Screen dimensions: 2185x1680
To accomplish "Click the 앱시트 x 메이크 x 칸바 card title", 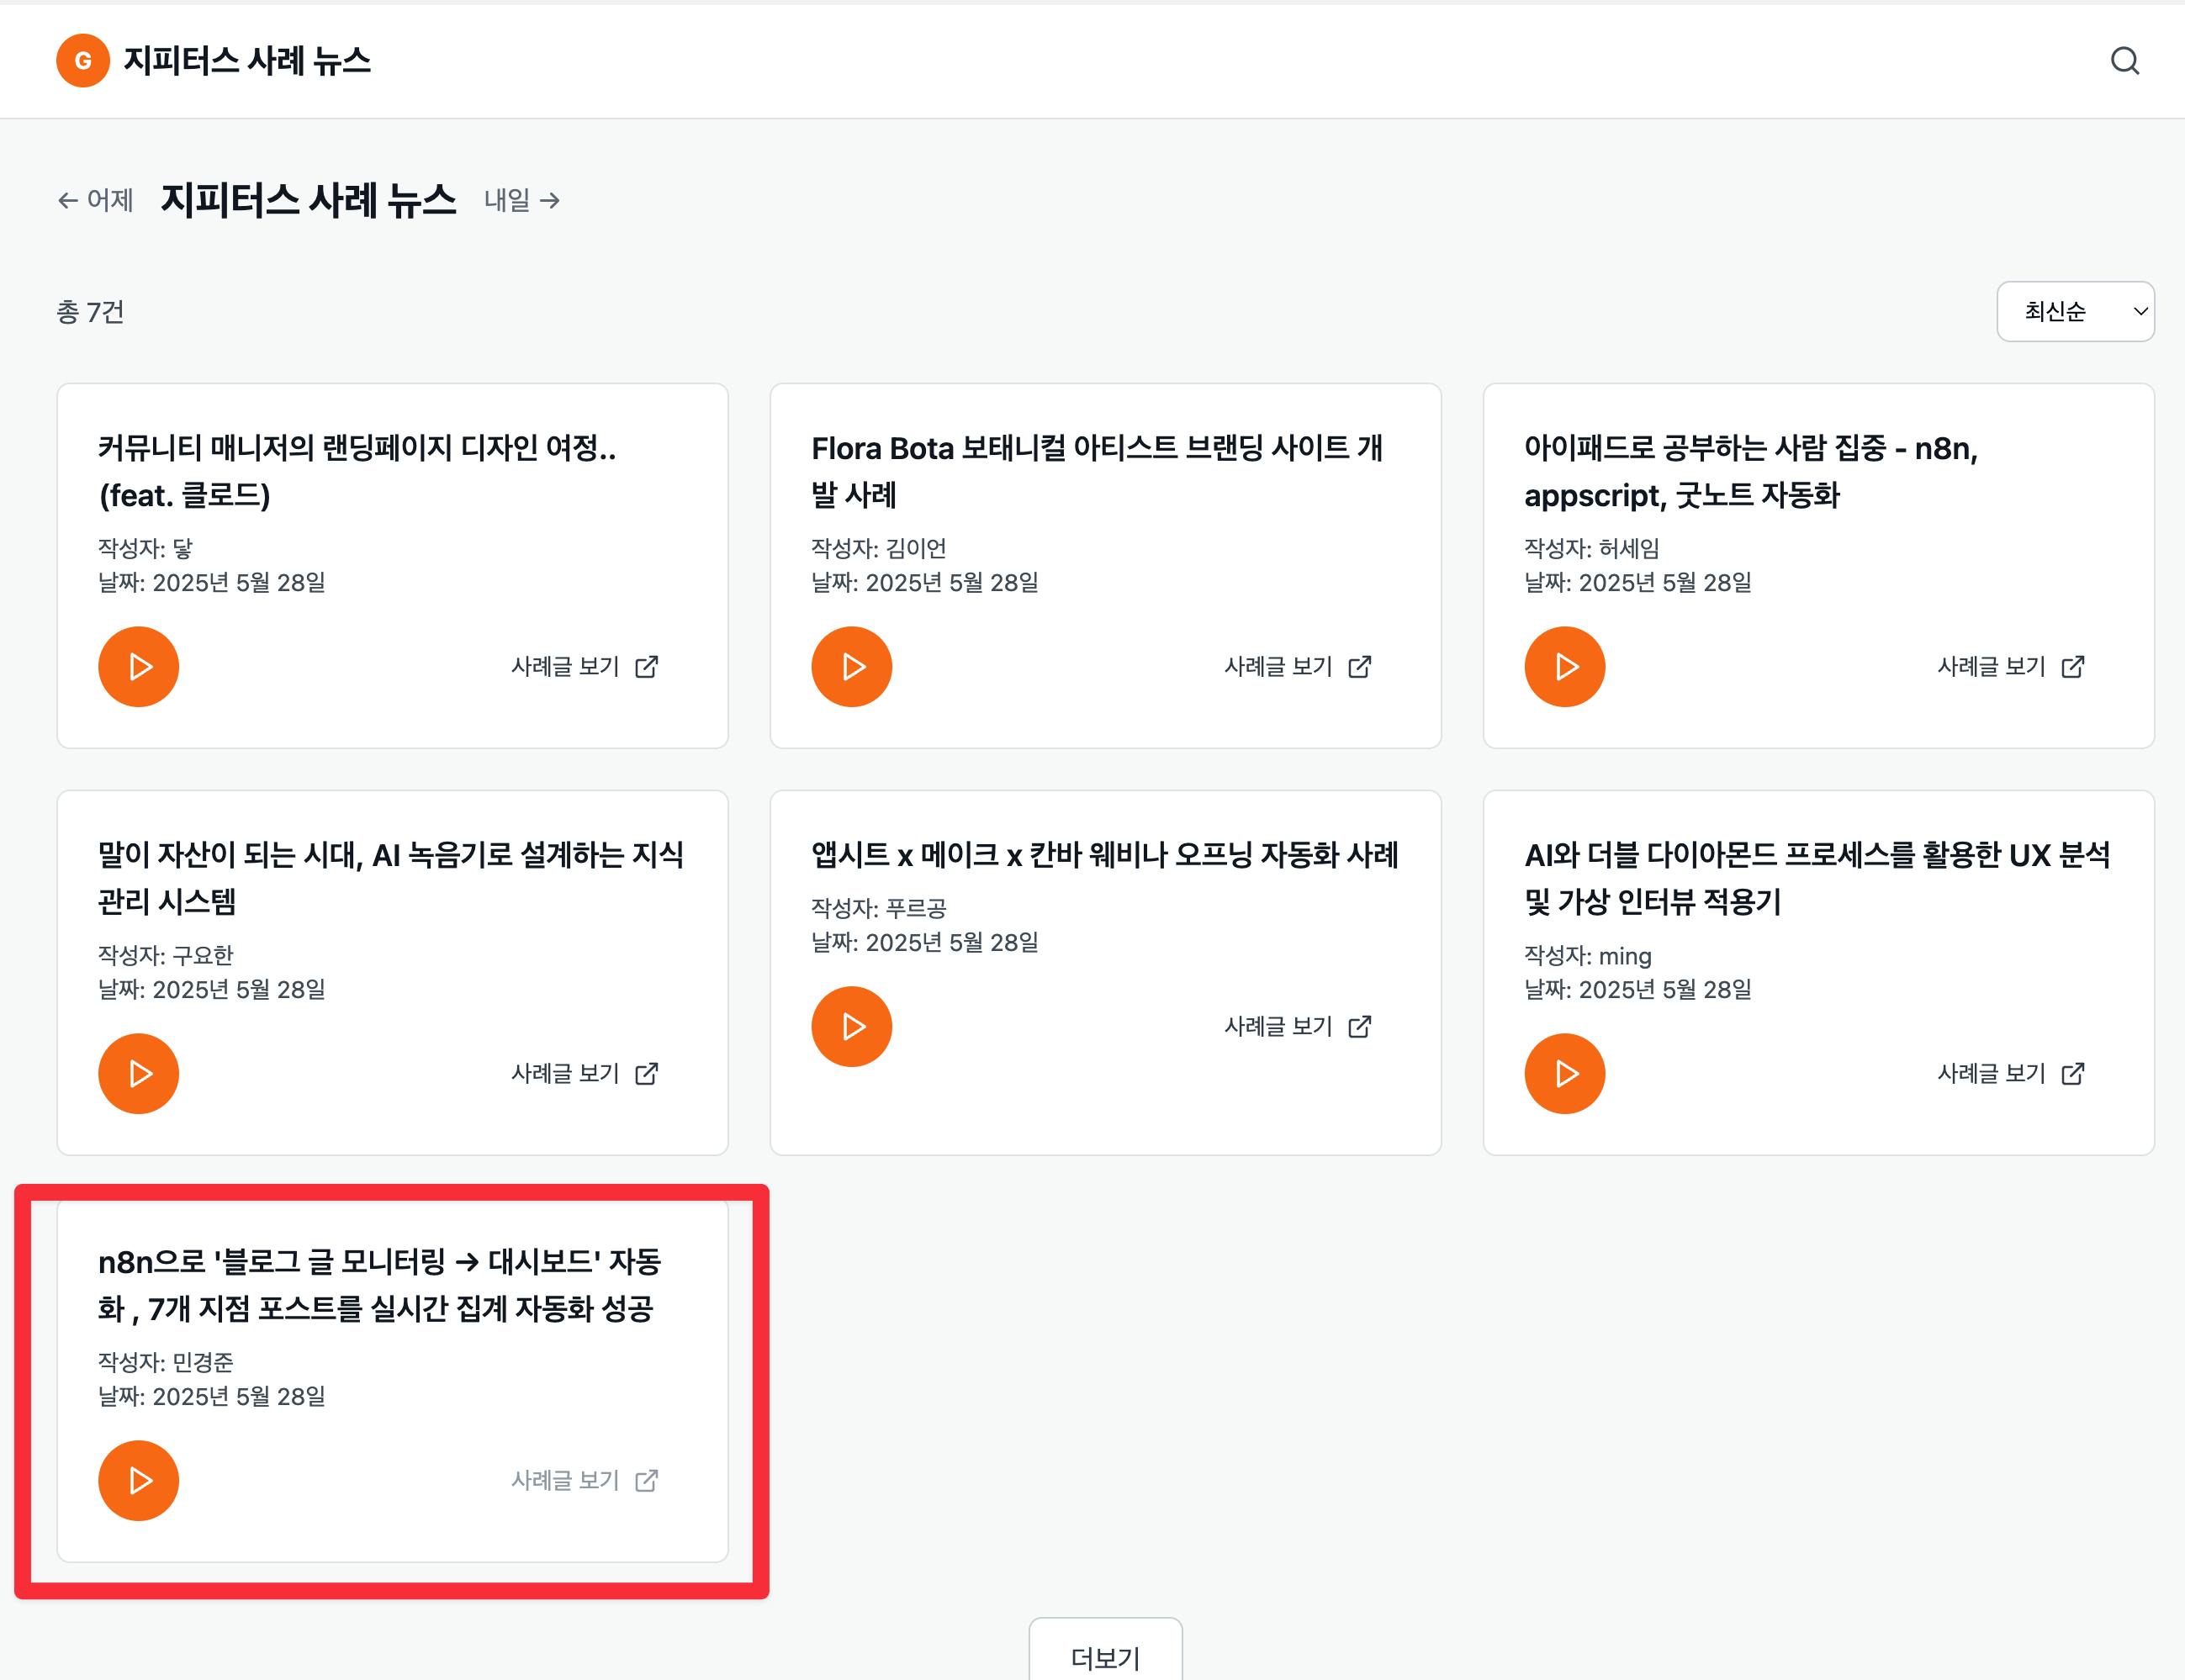I will pos(1104,856).
